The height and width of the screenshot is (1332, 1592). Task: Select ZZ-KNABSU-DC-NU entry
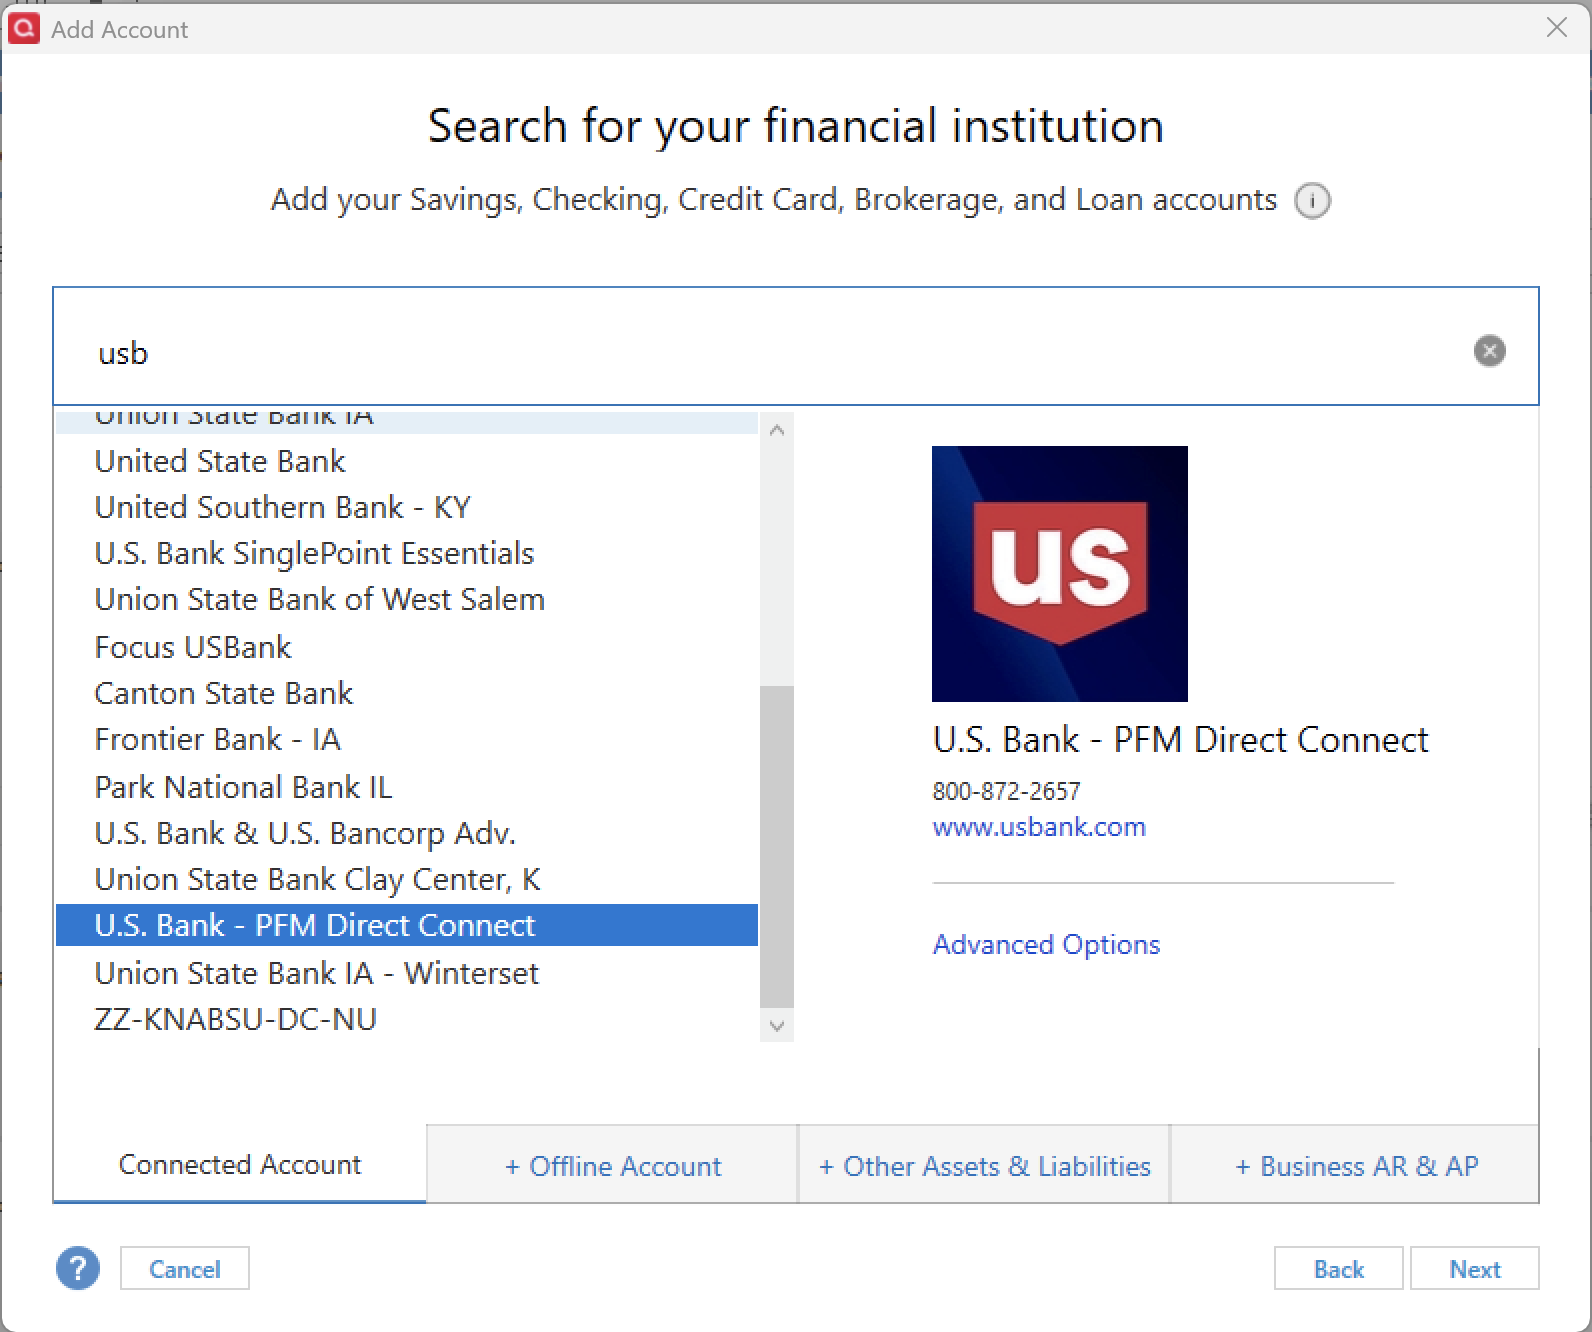coord(407,1019)
